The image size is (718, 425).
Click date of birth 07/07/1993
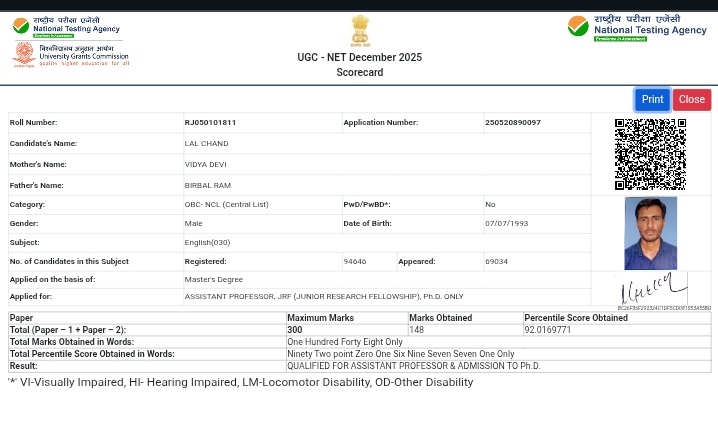click(507, 223)
